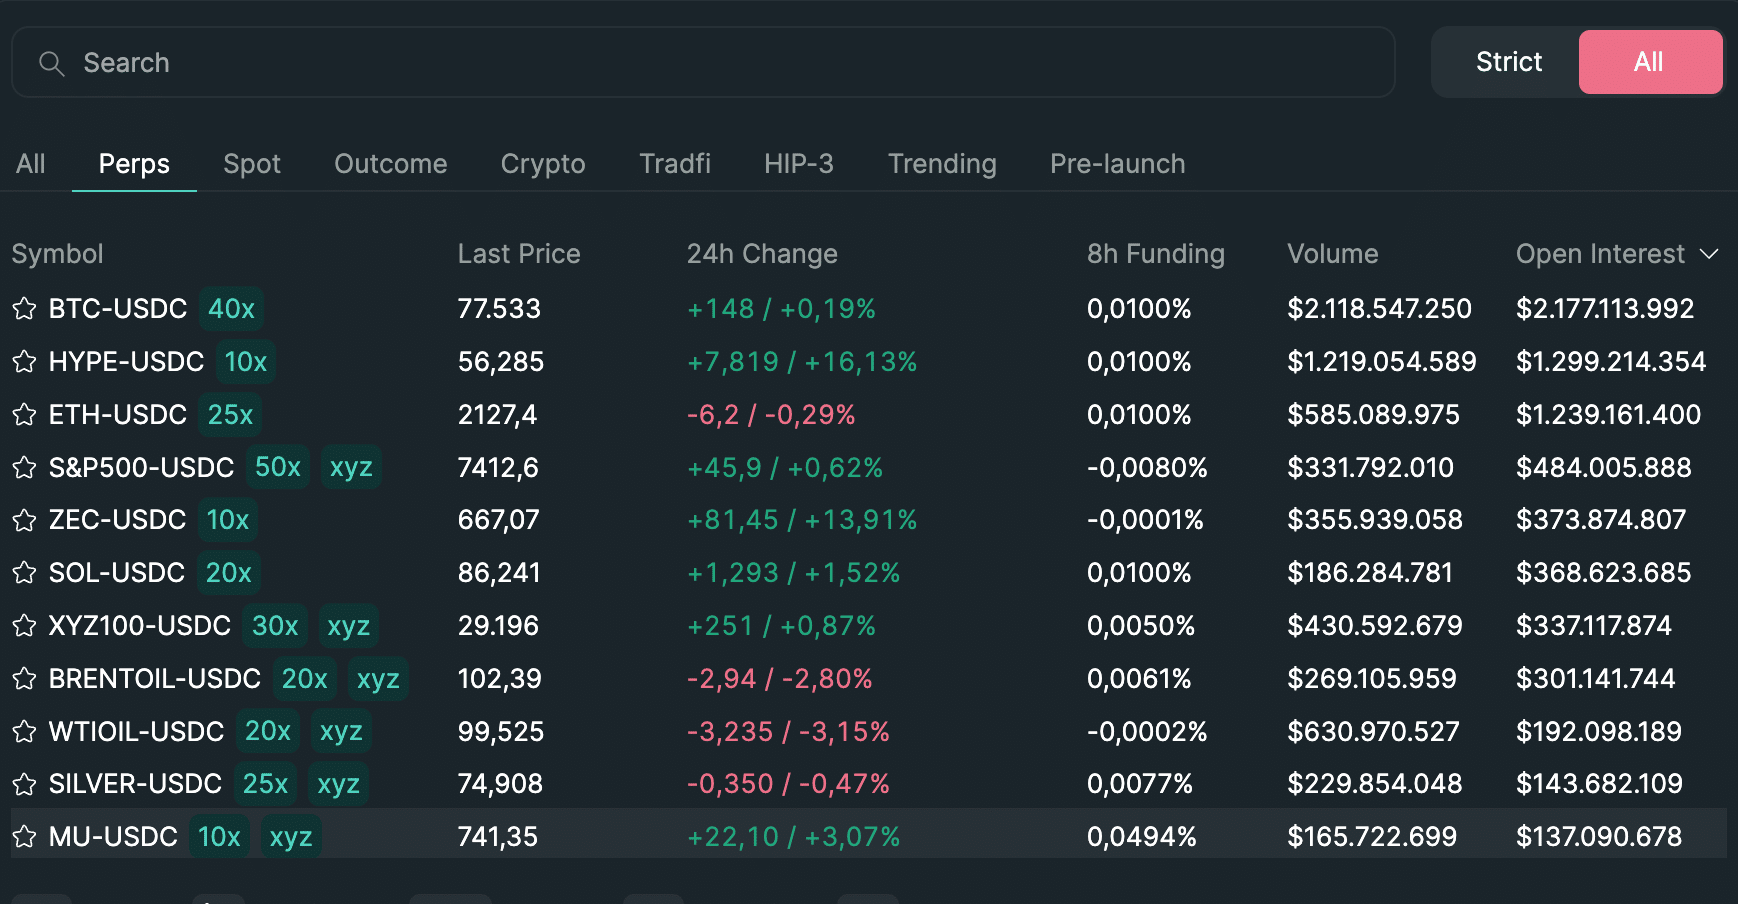Viewport: 1738px width, 904px height.
Task: Toggle star on SILVER-USDC row
Action: 24,784
